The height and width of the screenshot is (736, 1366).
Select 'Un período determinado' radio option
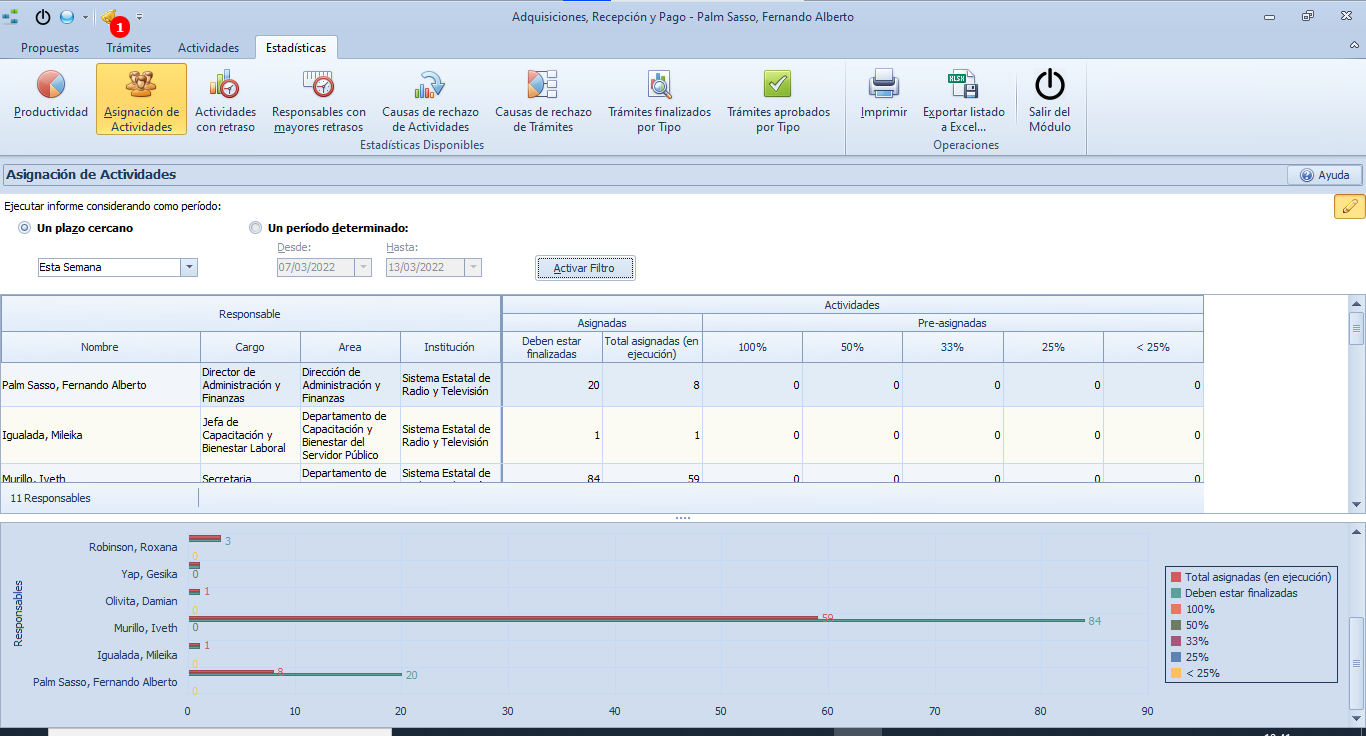[256, 228]
